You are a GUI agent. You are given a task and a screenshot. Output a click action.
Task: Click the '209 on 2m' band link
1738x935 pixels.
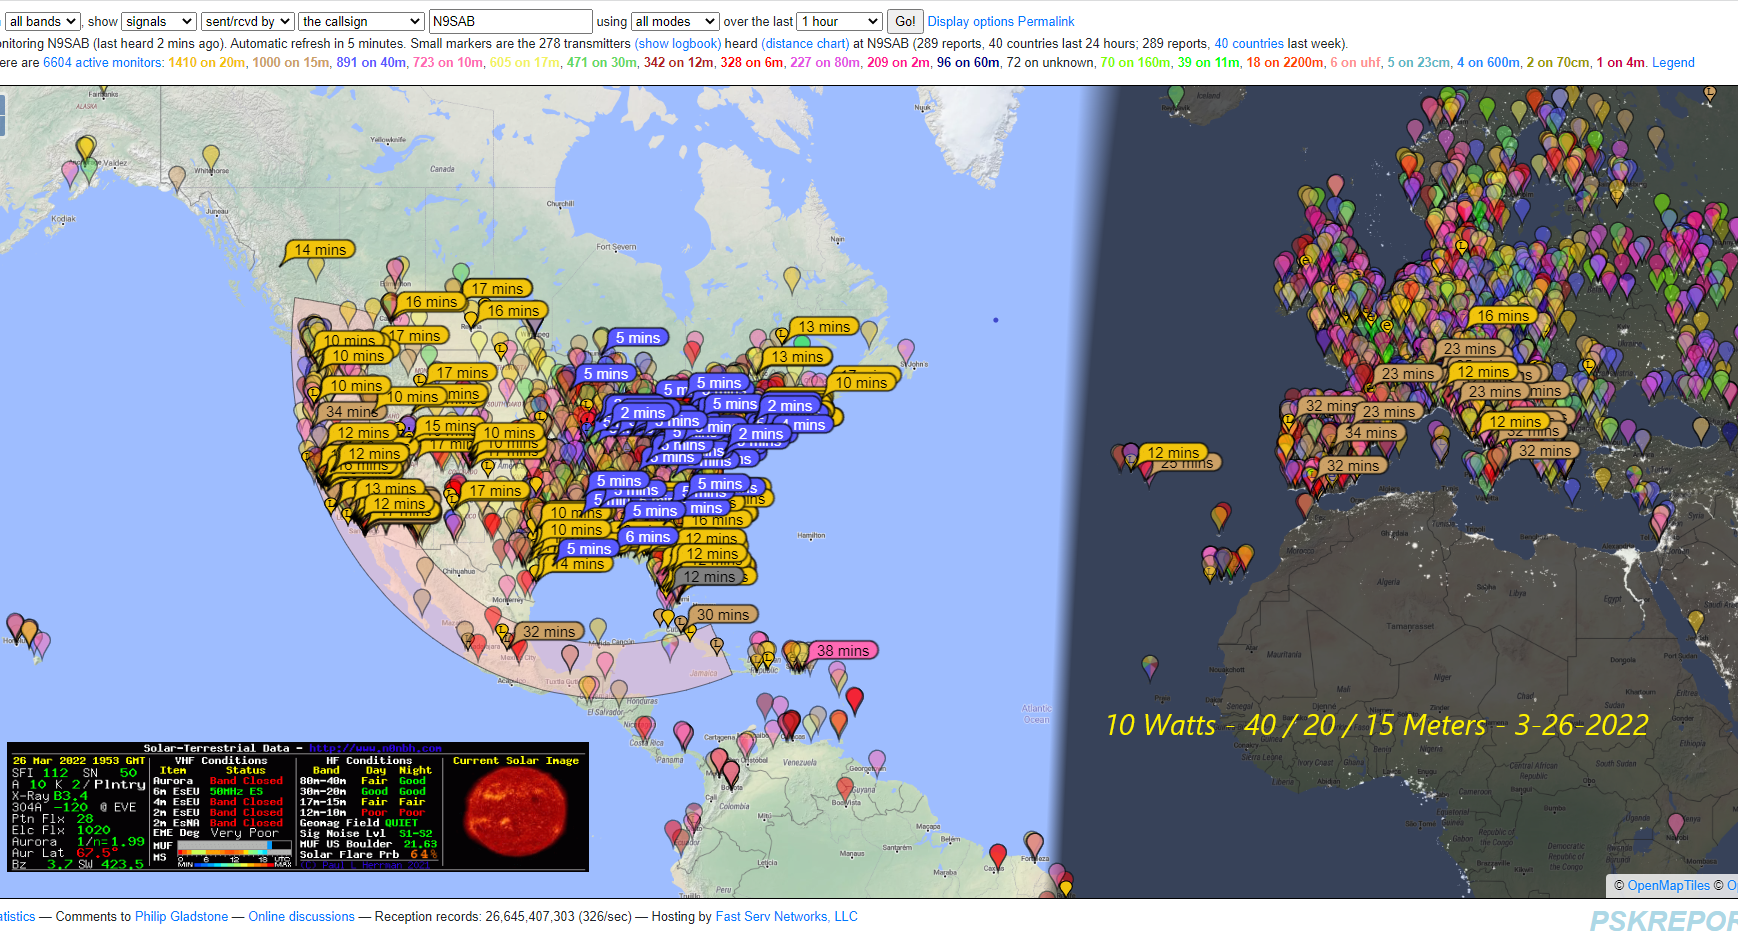(x=898, y=62)
